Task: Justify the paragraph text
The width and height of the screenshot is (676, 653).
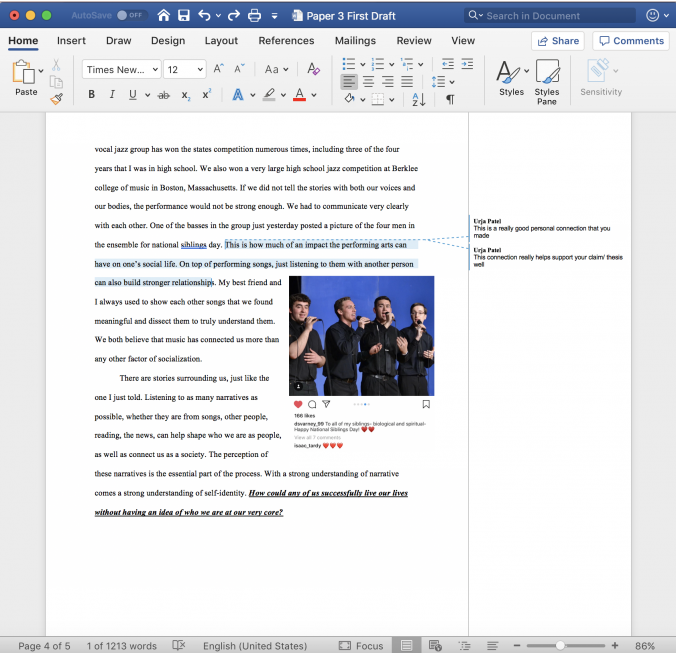Action: 407,81
